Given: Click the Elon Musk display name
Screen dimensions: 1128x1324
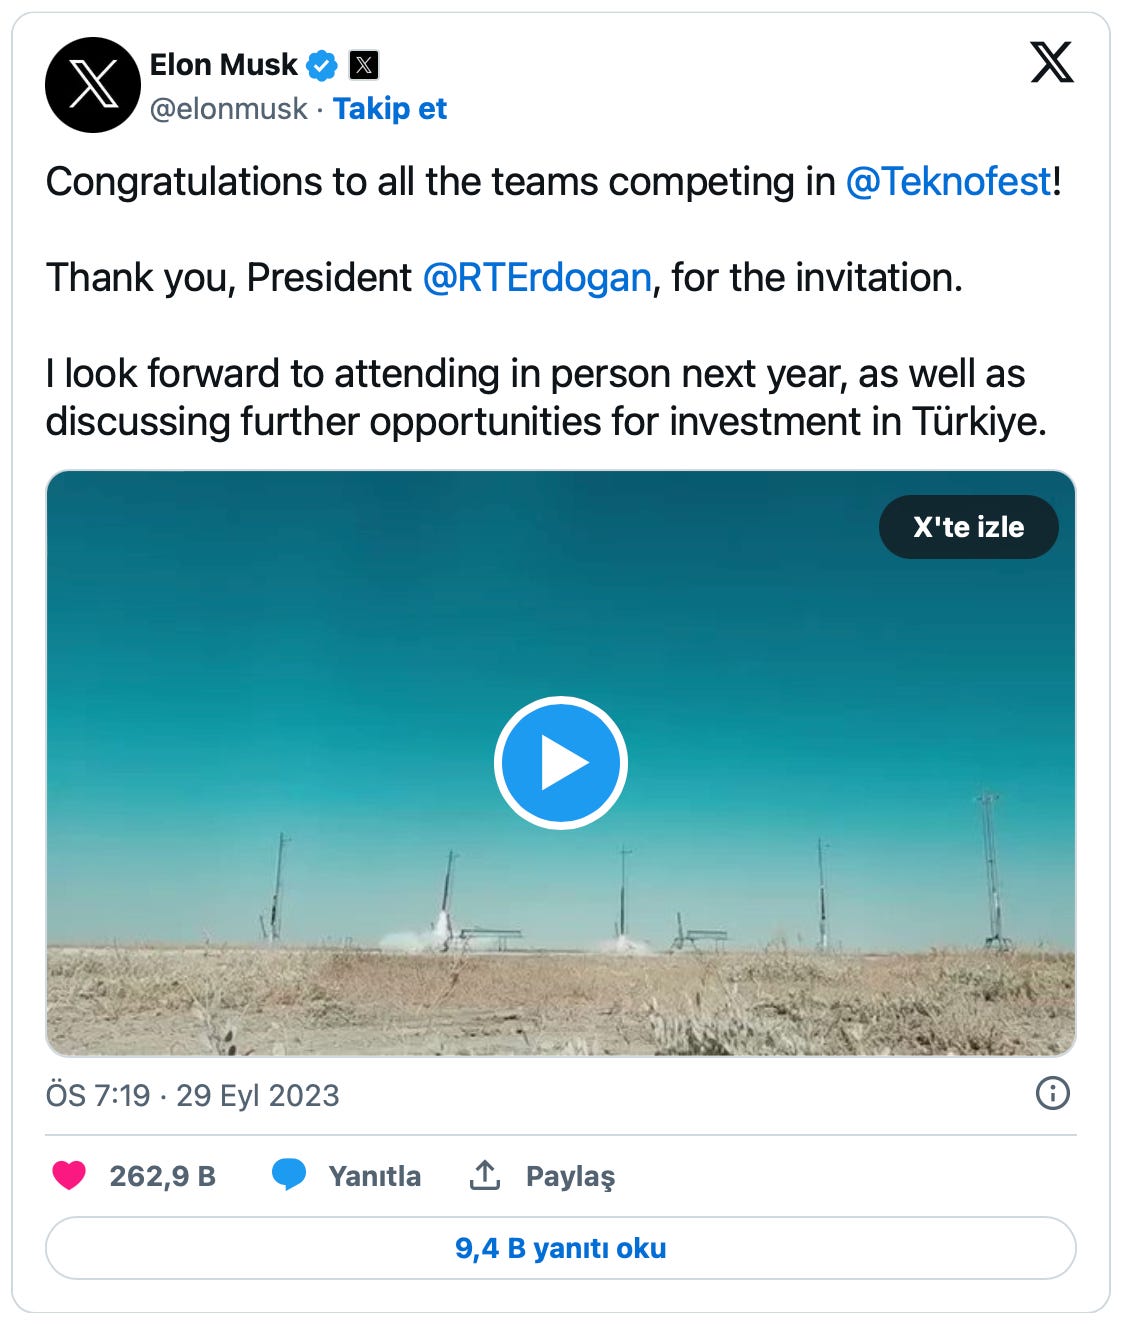Looking at the screenshot, I should point(223,65).
